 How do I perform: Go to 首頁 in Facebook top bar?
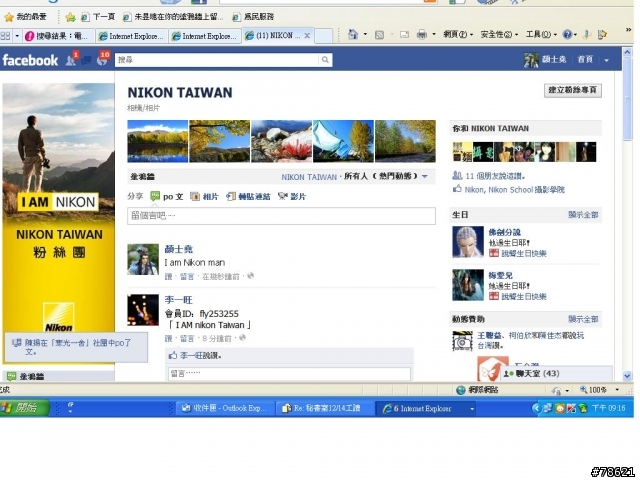[x=585, y=60]
